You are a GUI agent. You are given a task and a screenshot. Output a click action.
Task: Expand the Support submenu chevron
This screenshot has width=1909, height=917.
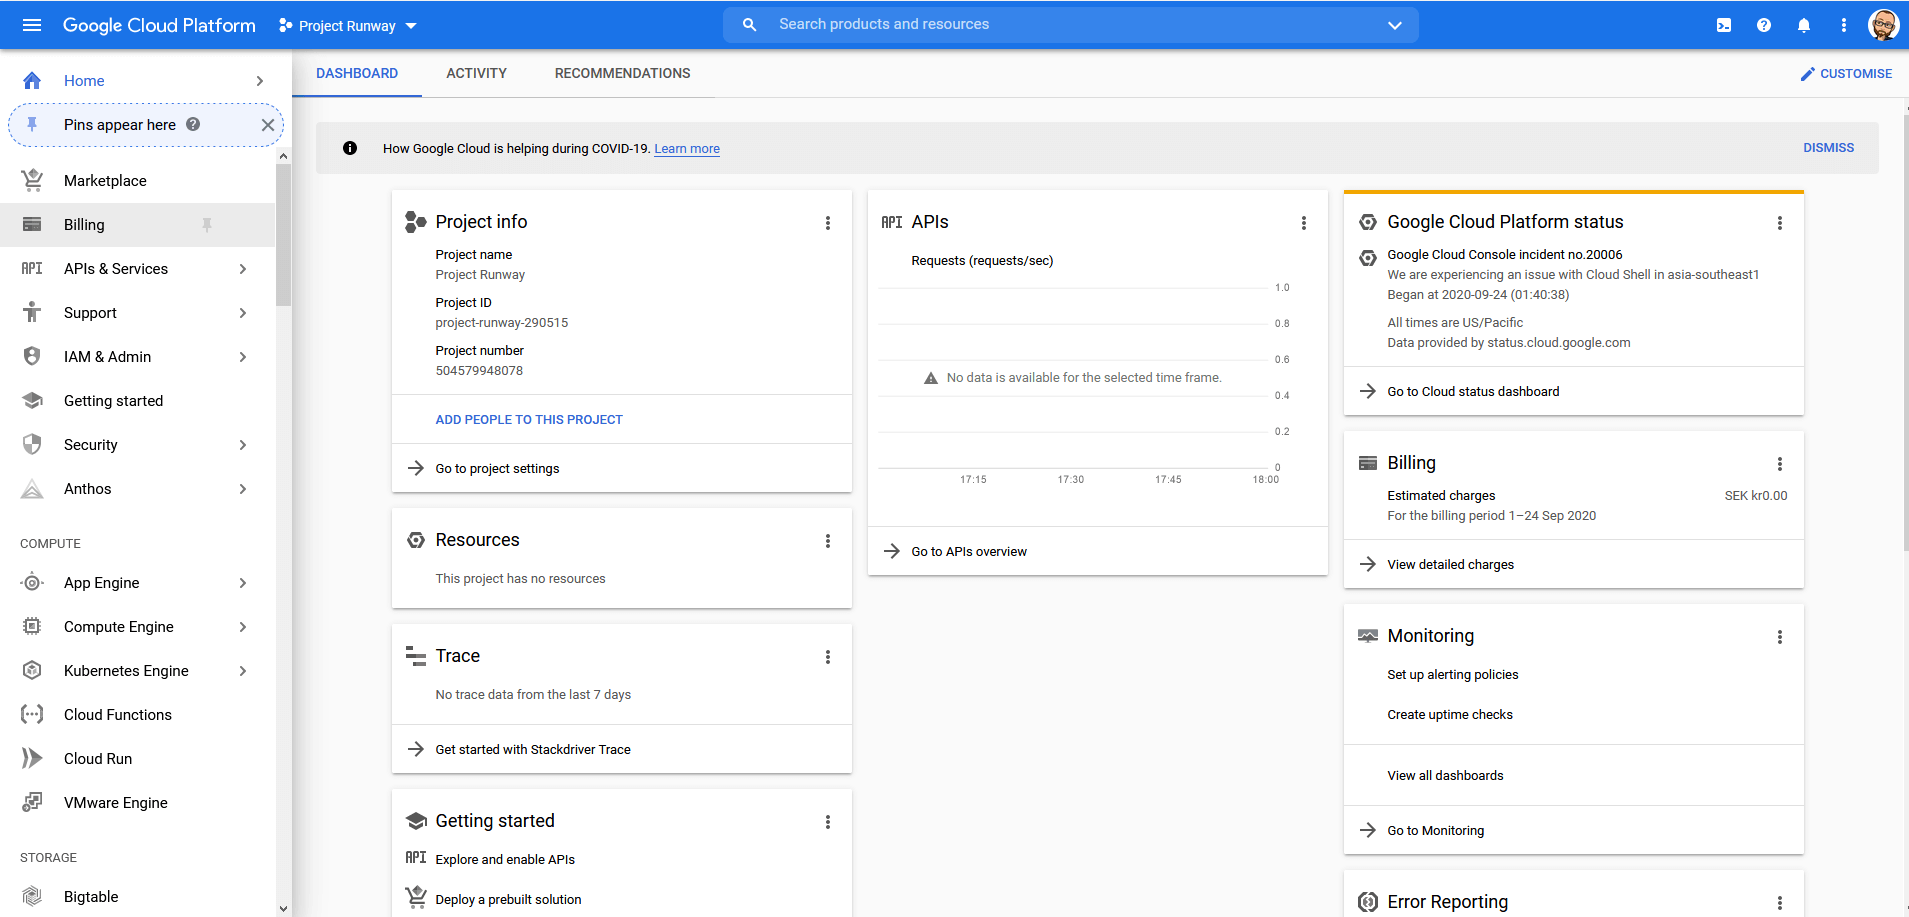(x=243, y=313)
